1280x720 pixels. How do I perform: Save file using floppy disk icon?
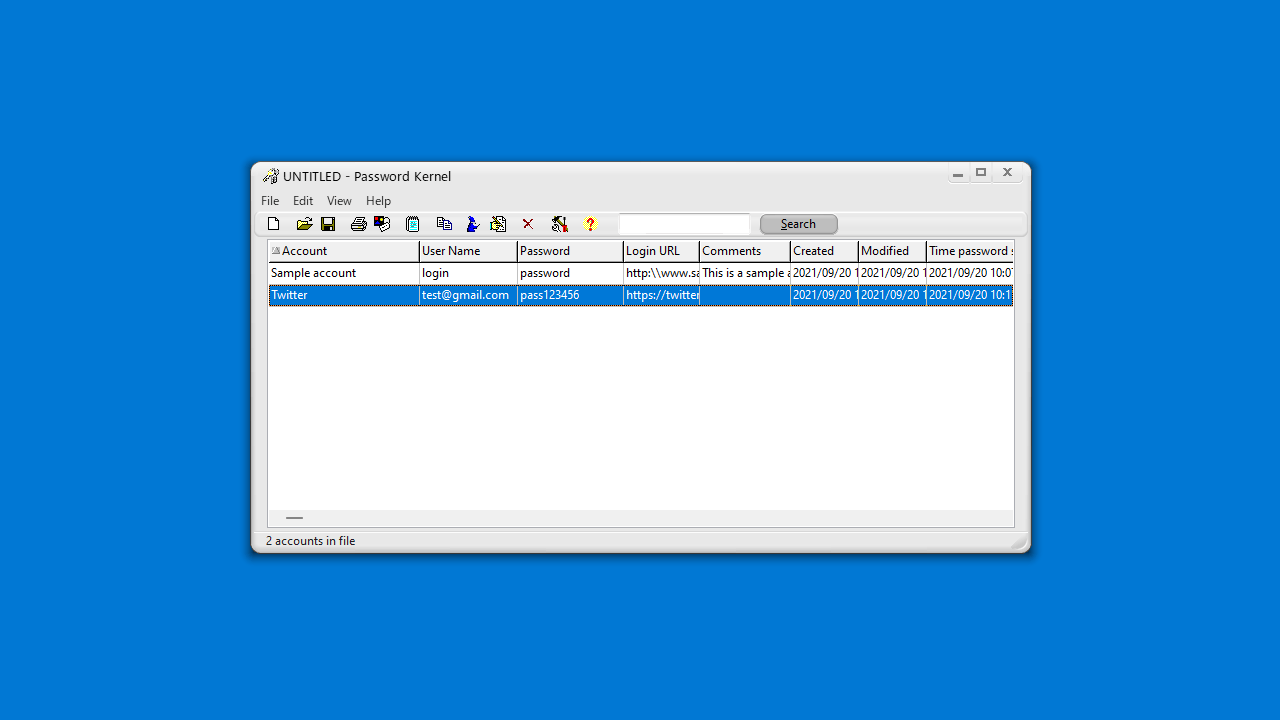tap(328, 224)
